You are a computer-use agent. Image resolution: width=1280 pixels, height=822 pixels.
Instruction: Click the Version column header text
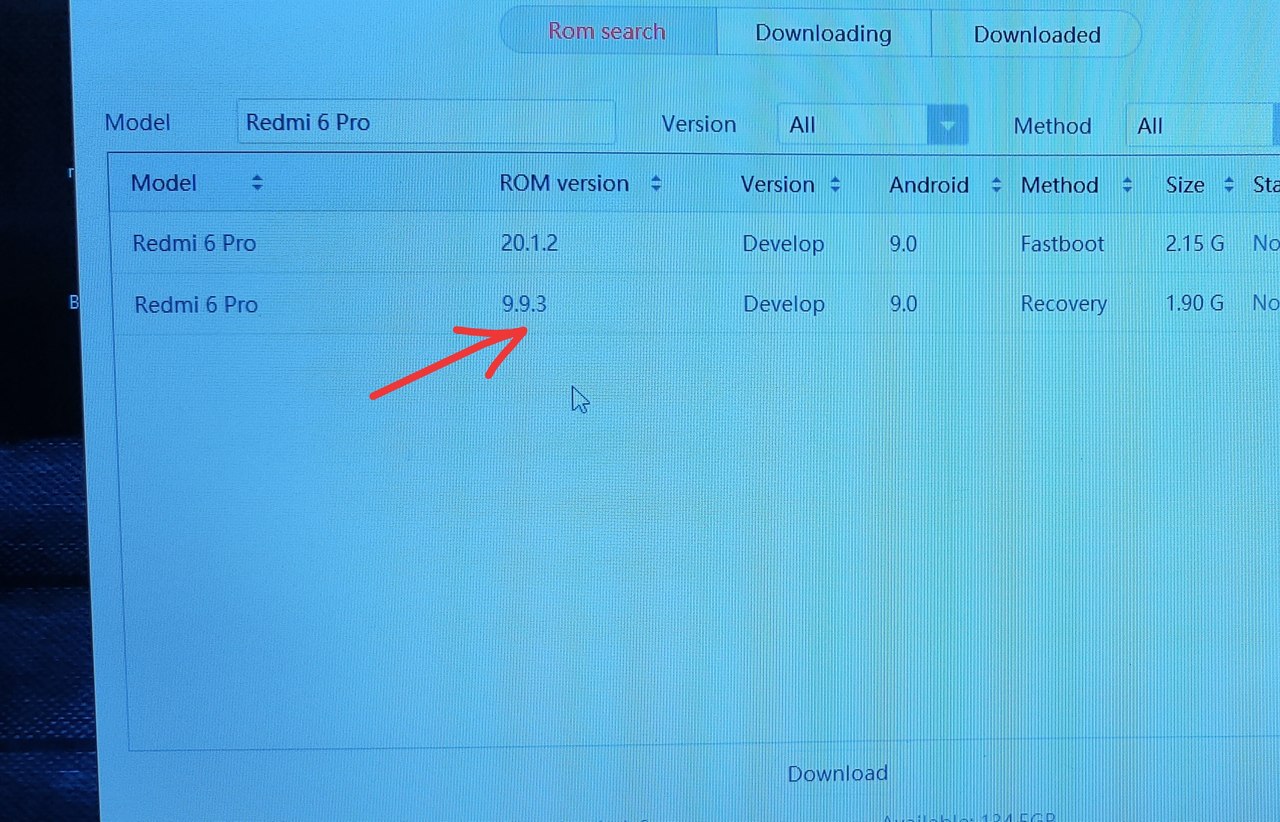(x=778, y=185)
